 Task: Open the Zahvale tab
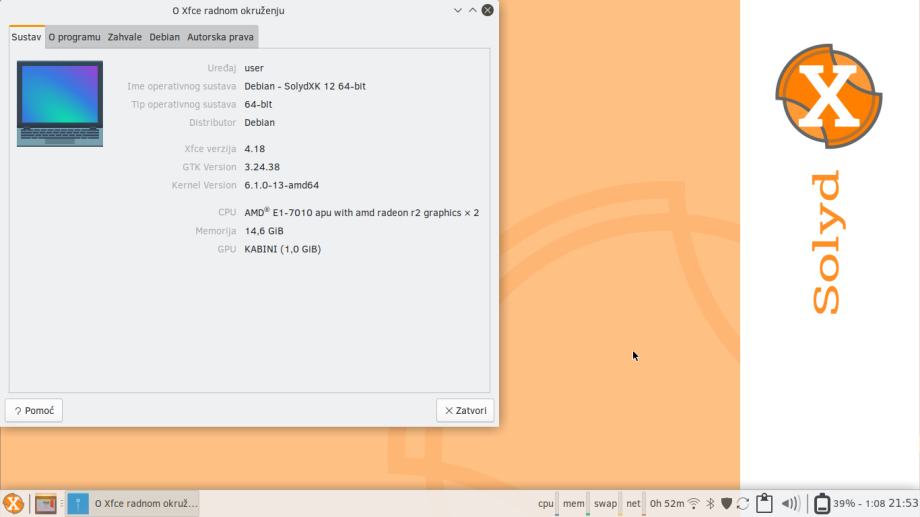124,37
